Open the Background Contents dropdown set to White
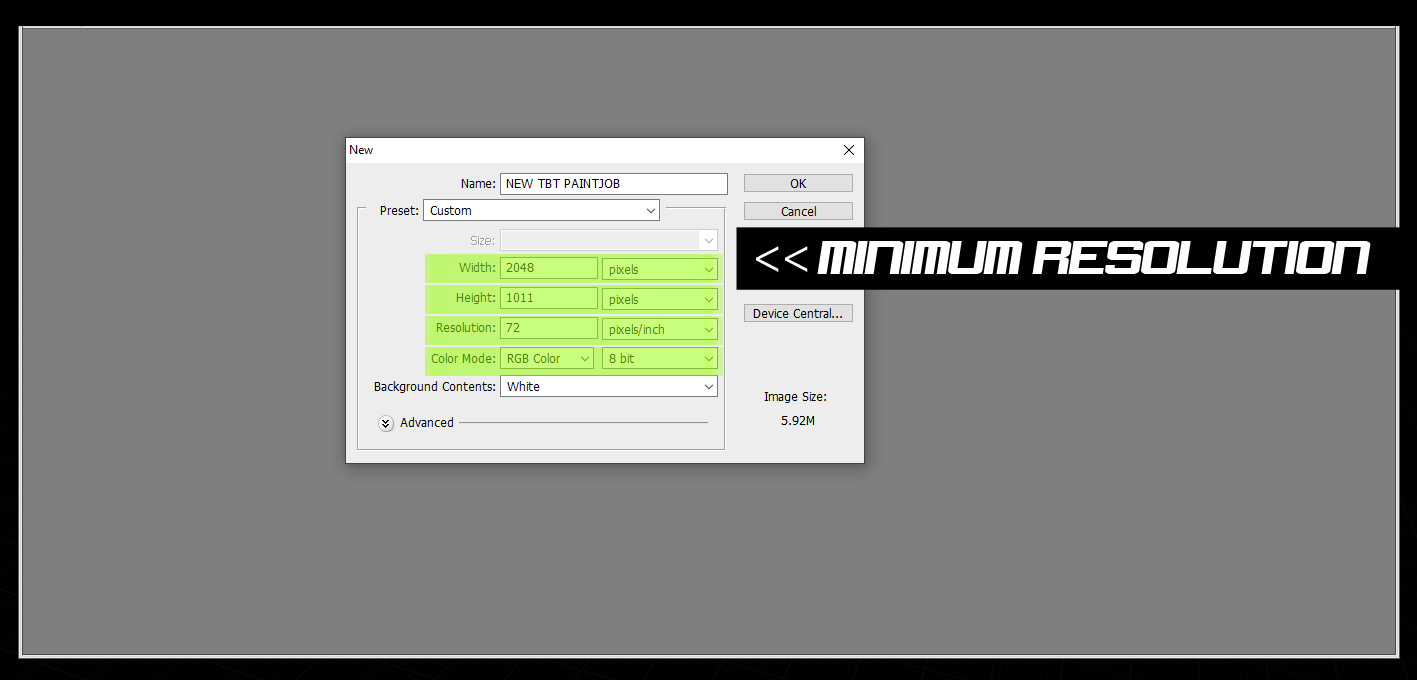The width and height of the screenshot is (1417, 680). click(x=608, y=386)
